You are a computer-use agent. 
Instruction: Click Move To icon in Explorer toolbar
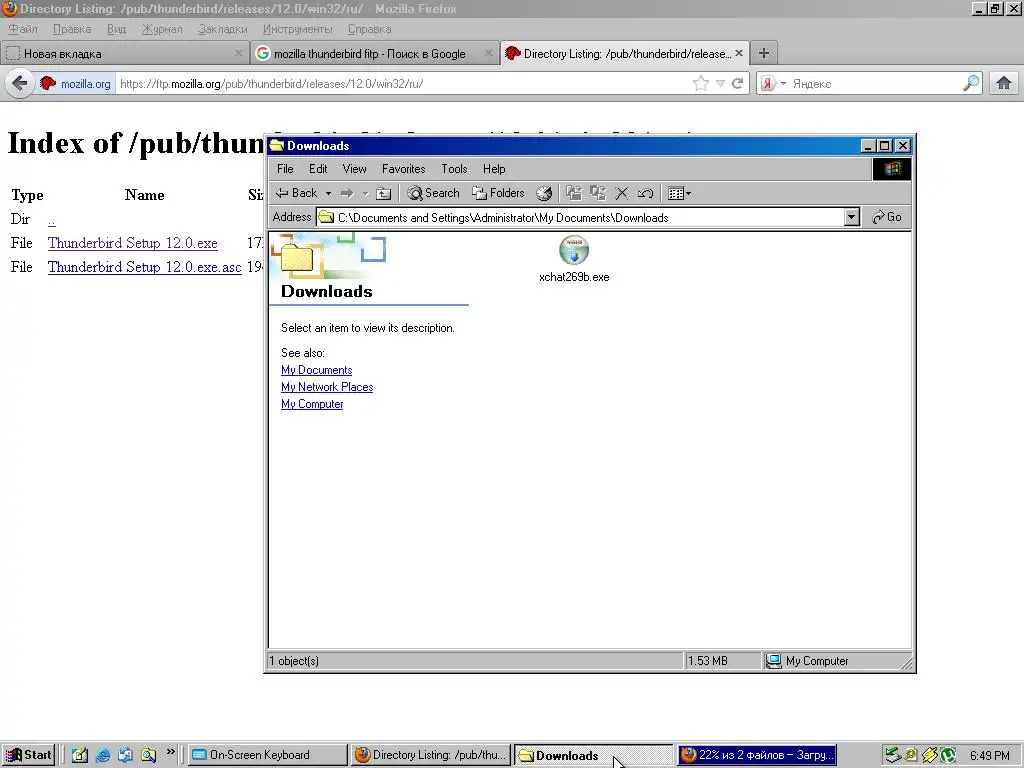574,193
